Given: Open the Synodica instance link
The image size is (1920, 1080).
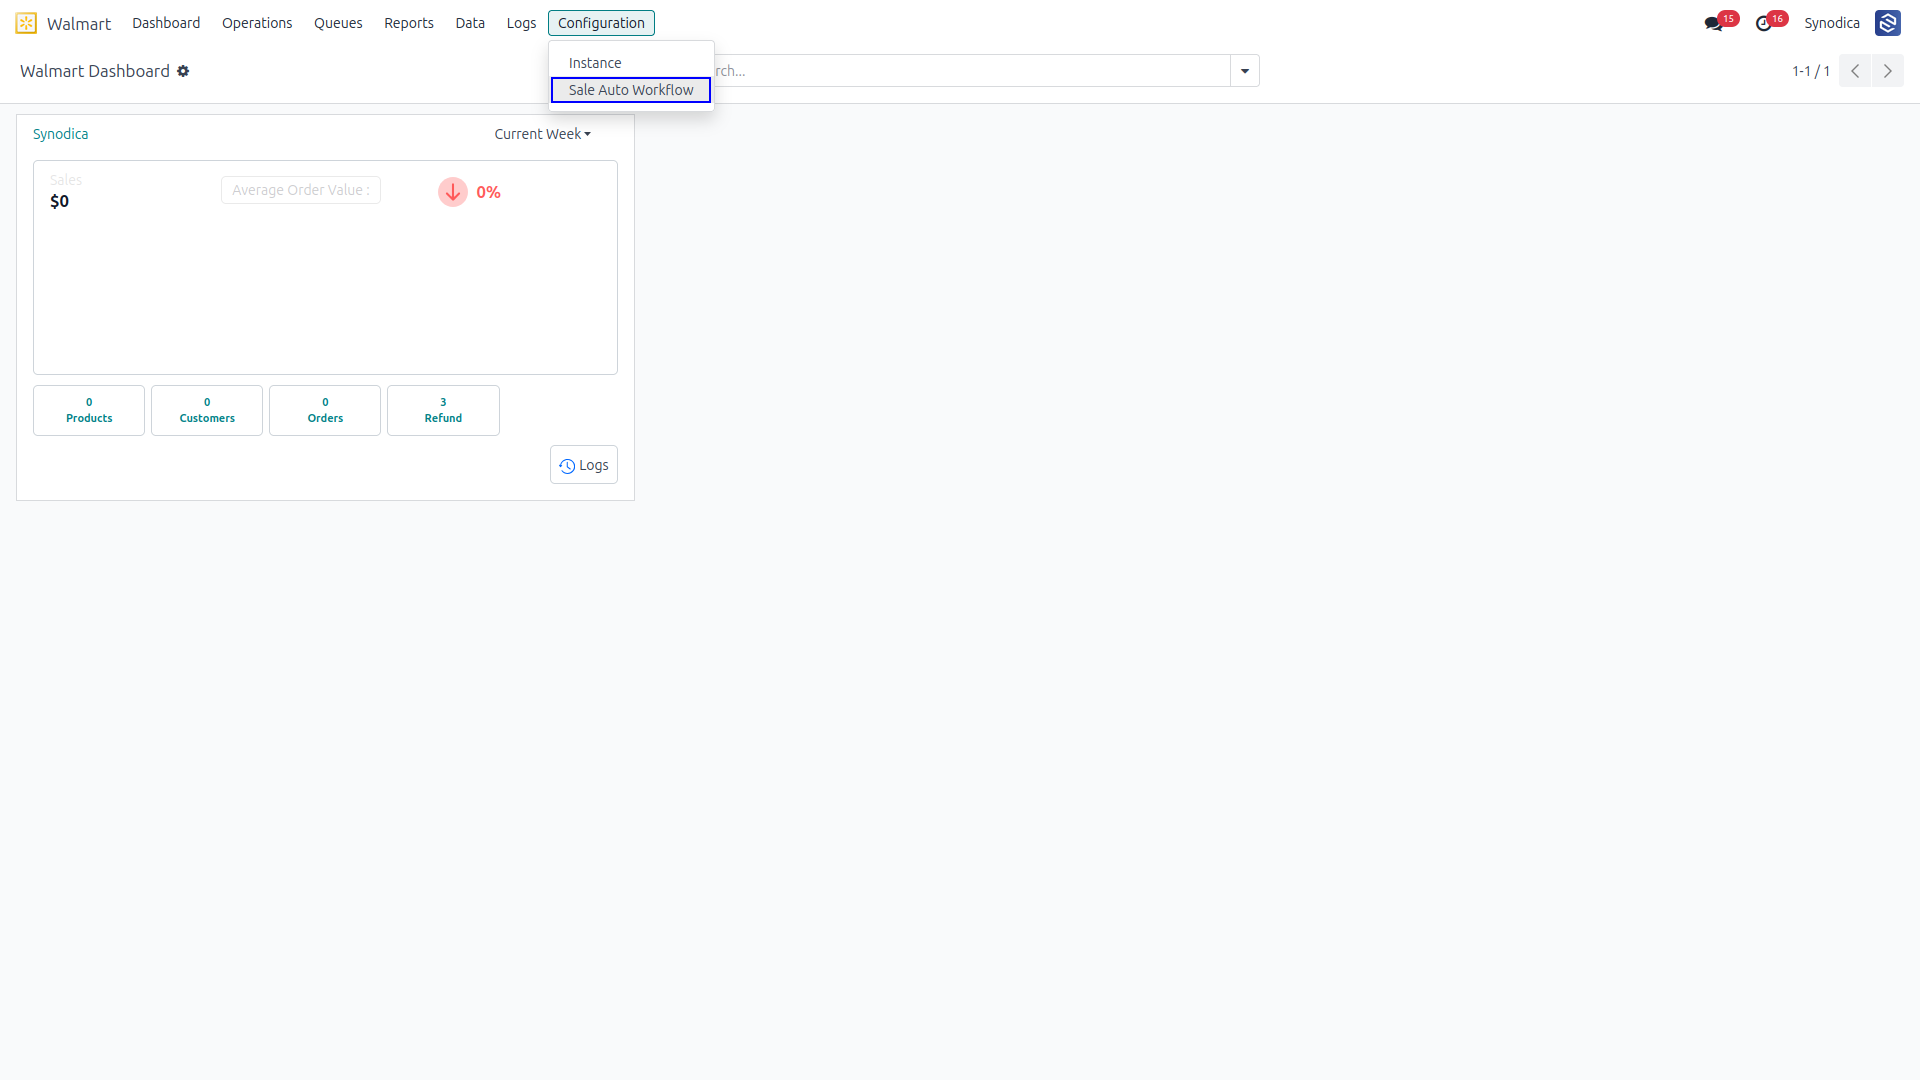Looking at the screenshot, I should click(60, 134).
